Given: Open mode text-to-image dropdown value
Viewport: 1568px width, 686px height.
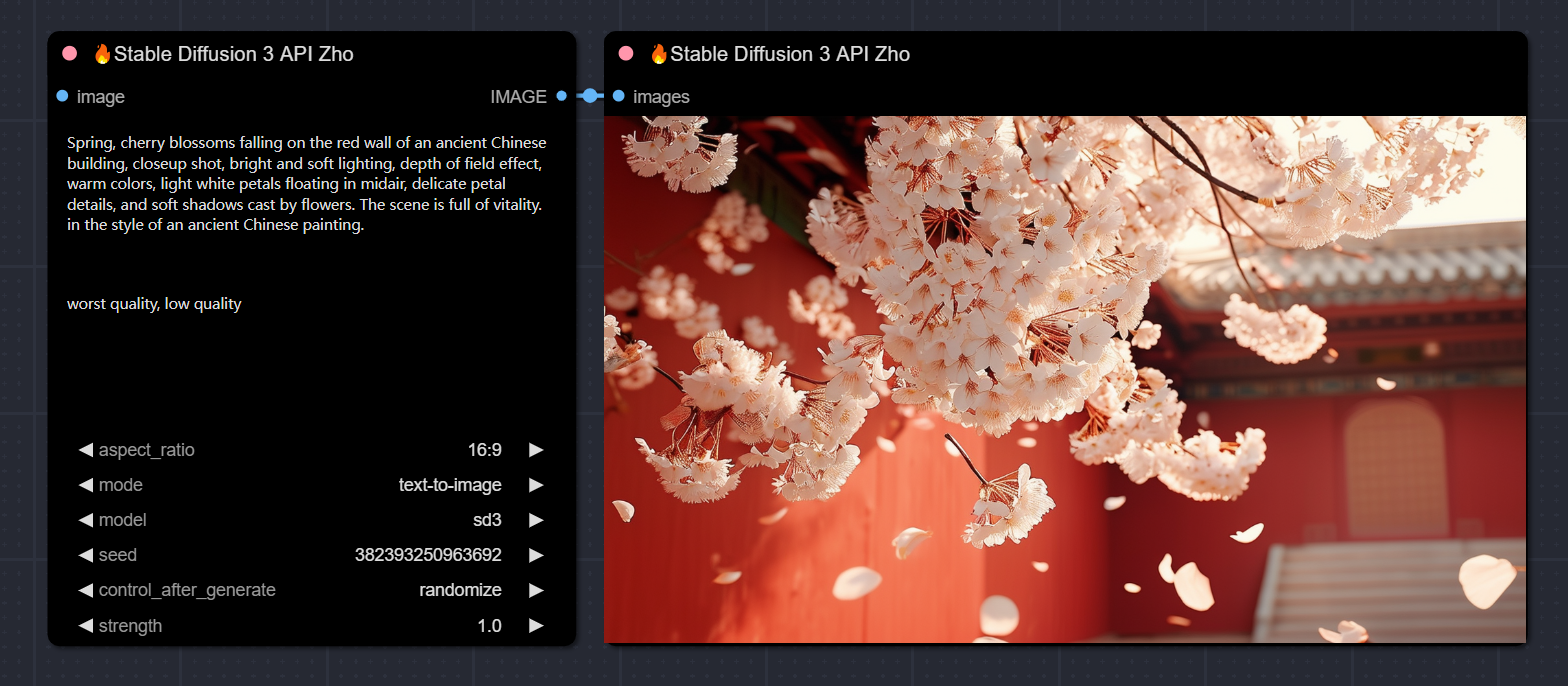Looking at the screenshot, I should [x=450, y=485].
